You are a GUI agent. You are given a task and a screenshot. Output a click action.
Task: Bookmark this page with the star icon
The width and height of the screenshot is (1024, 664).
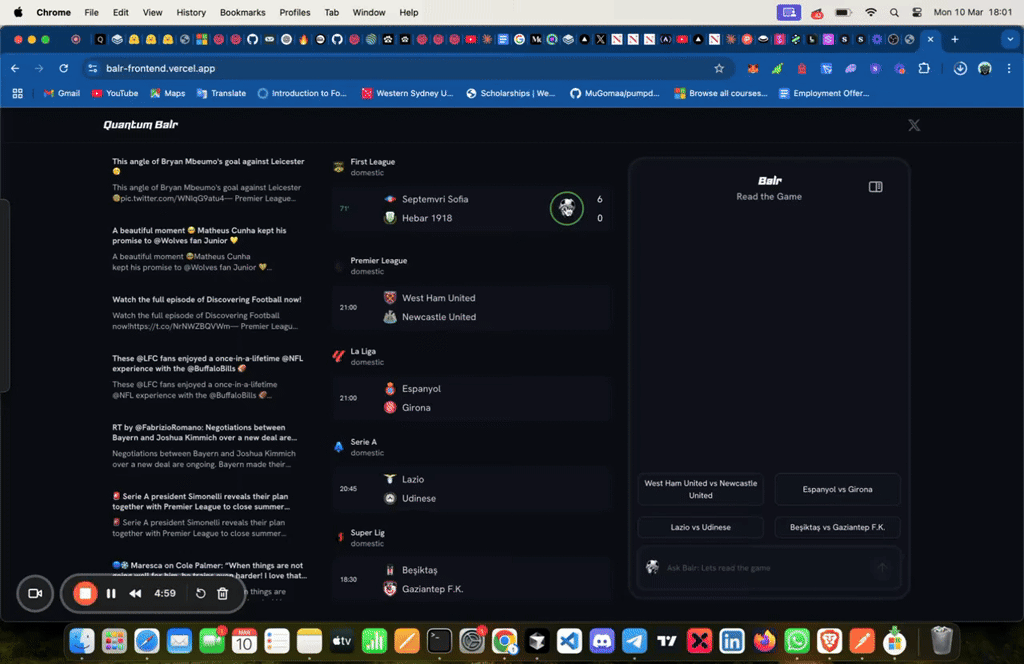coord(719,69)
